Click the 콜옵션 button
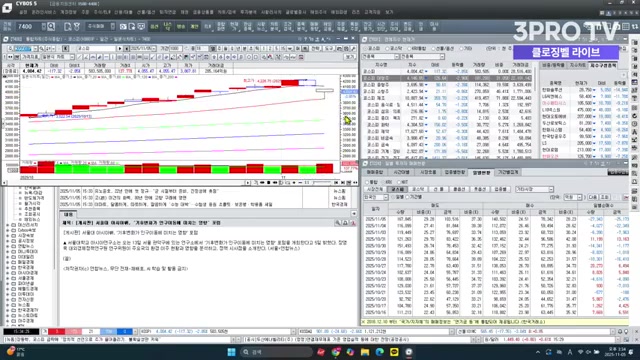Image resolution: width=640 pixels, height=360 pixels. pos(459,189)
